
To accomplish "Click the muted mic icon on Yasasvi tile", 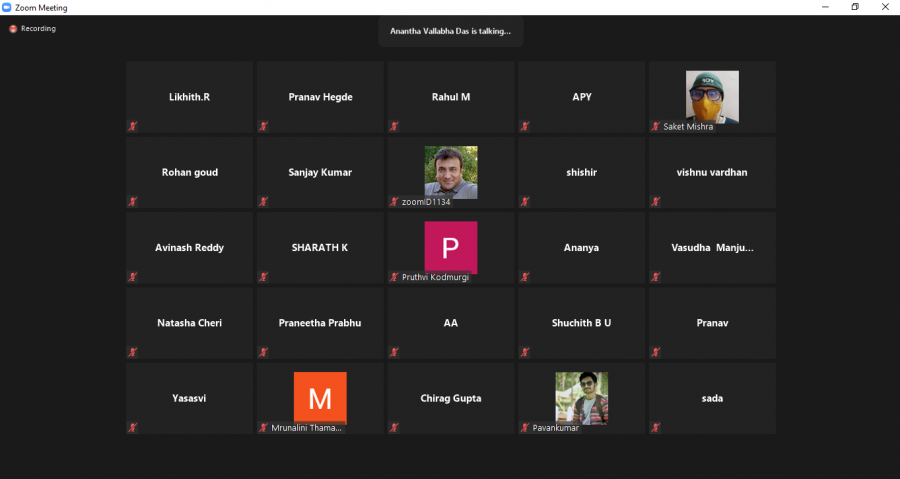I will [132, 427].
